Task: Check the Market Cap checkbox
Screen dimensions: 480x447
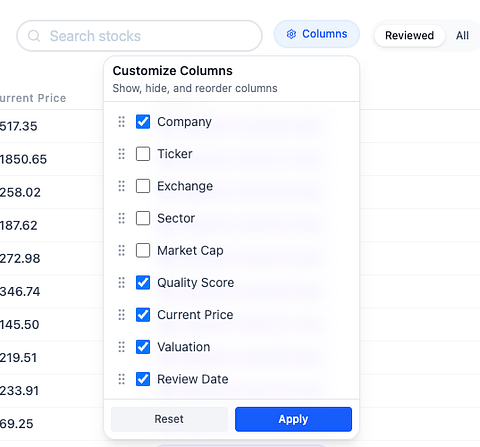Action: [x=143, y=250]
